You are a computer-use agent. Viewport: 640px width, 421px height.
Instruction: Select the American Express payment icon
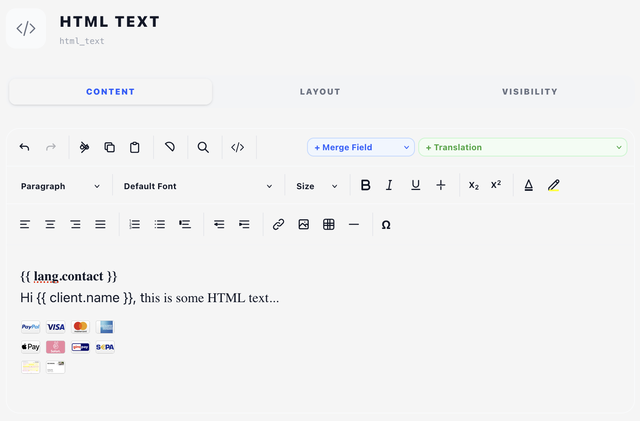105,327
